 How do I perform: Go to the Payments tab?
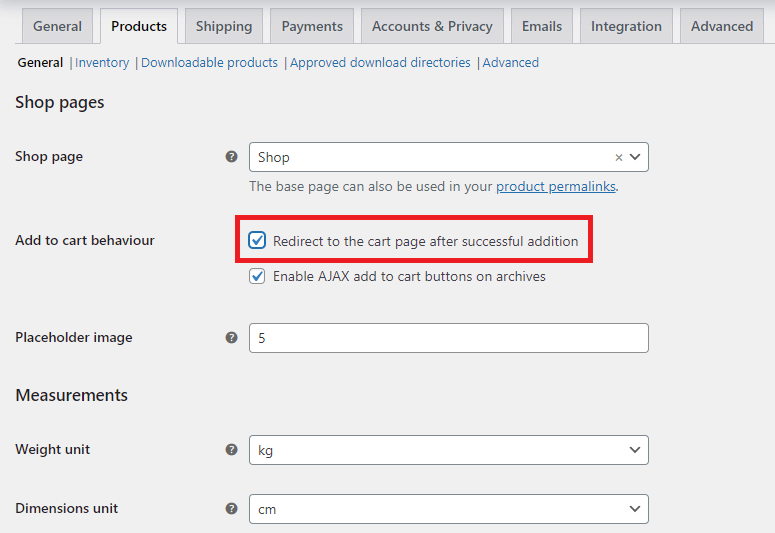pyautogui.click(x=312, y=26)
